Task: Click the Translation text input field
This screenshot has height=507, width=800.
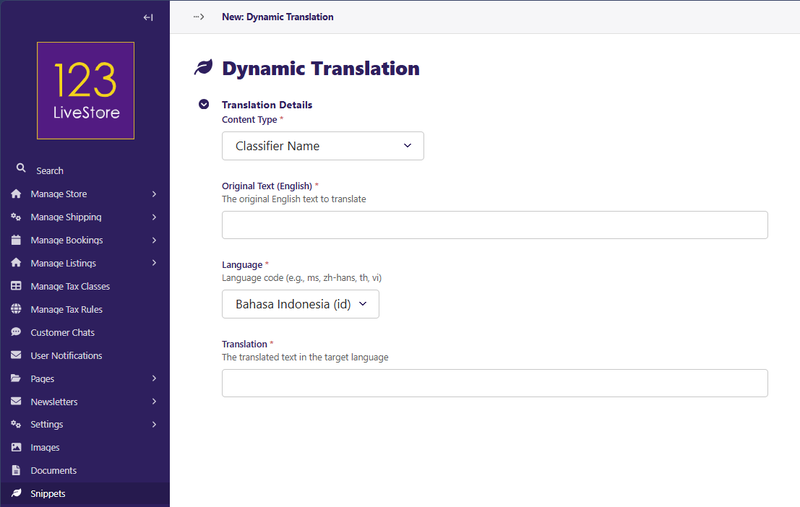Action: pyautogui.click(x=495, y=383)
